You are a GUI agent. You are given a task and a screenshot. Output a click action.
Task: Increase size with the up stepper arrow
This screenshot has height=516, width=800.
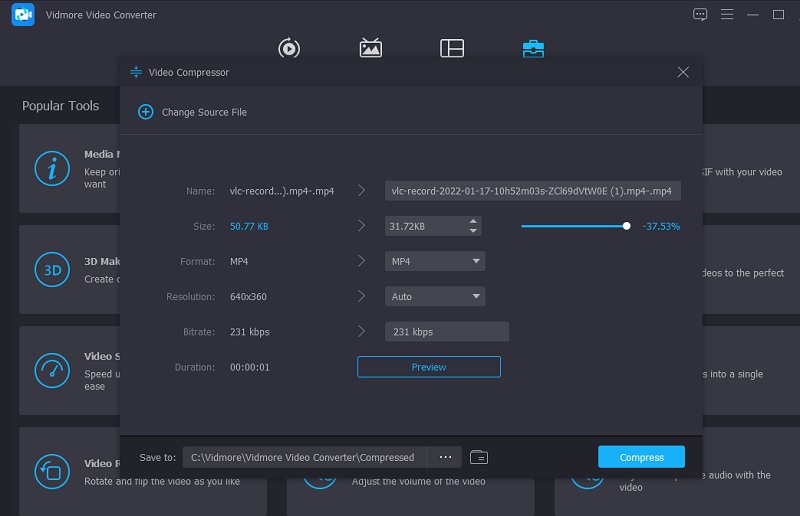pyautogui.click(x=473, y=221)
